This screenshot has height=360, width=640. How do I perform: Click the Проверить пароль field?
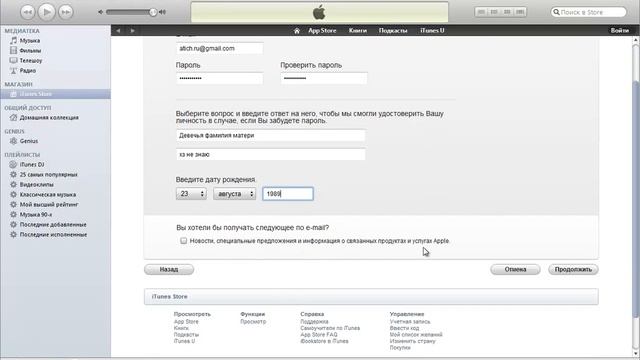[x=324, y=78]
